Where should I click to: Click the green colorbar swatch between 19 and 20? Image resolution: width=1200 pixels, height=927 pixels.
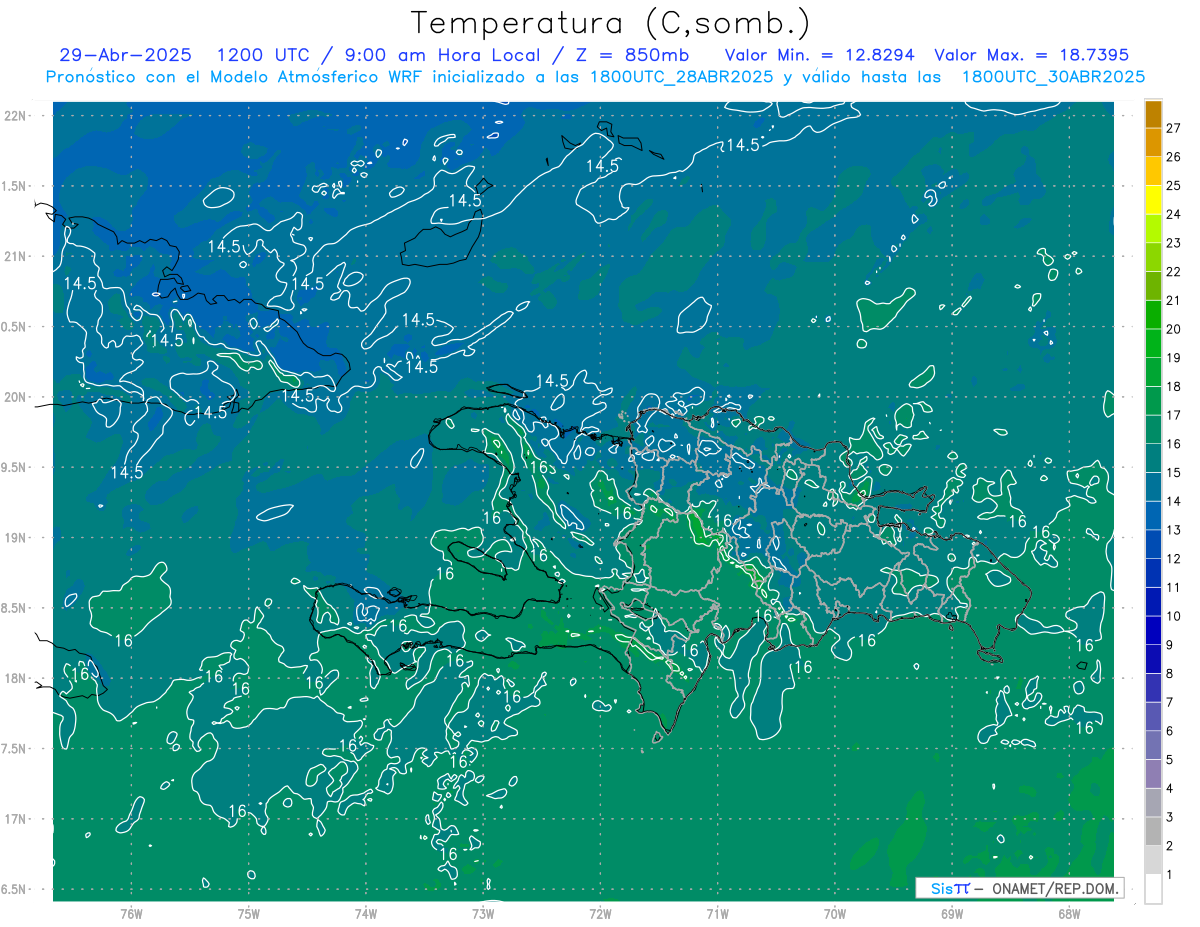[1153, 344]
